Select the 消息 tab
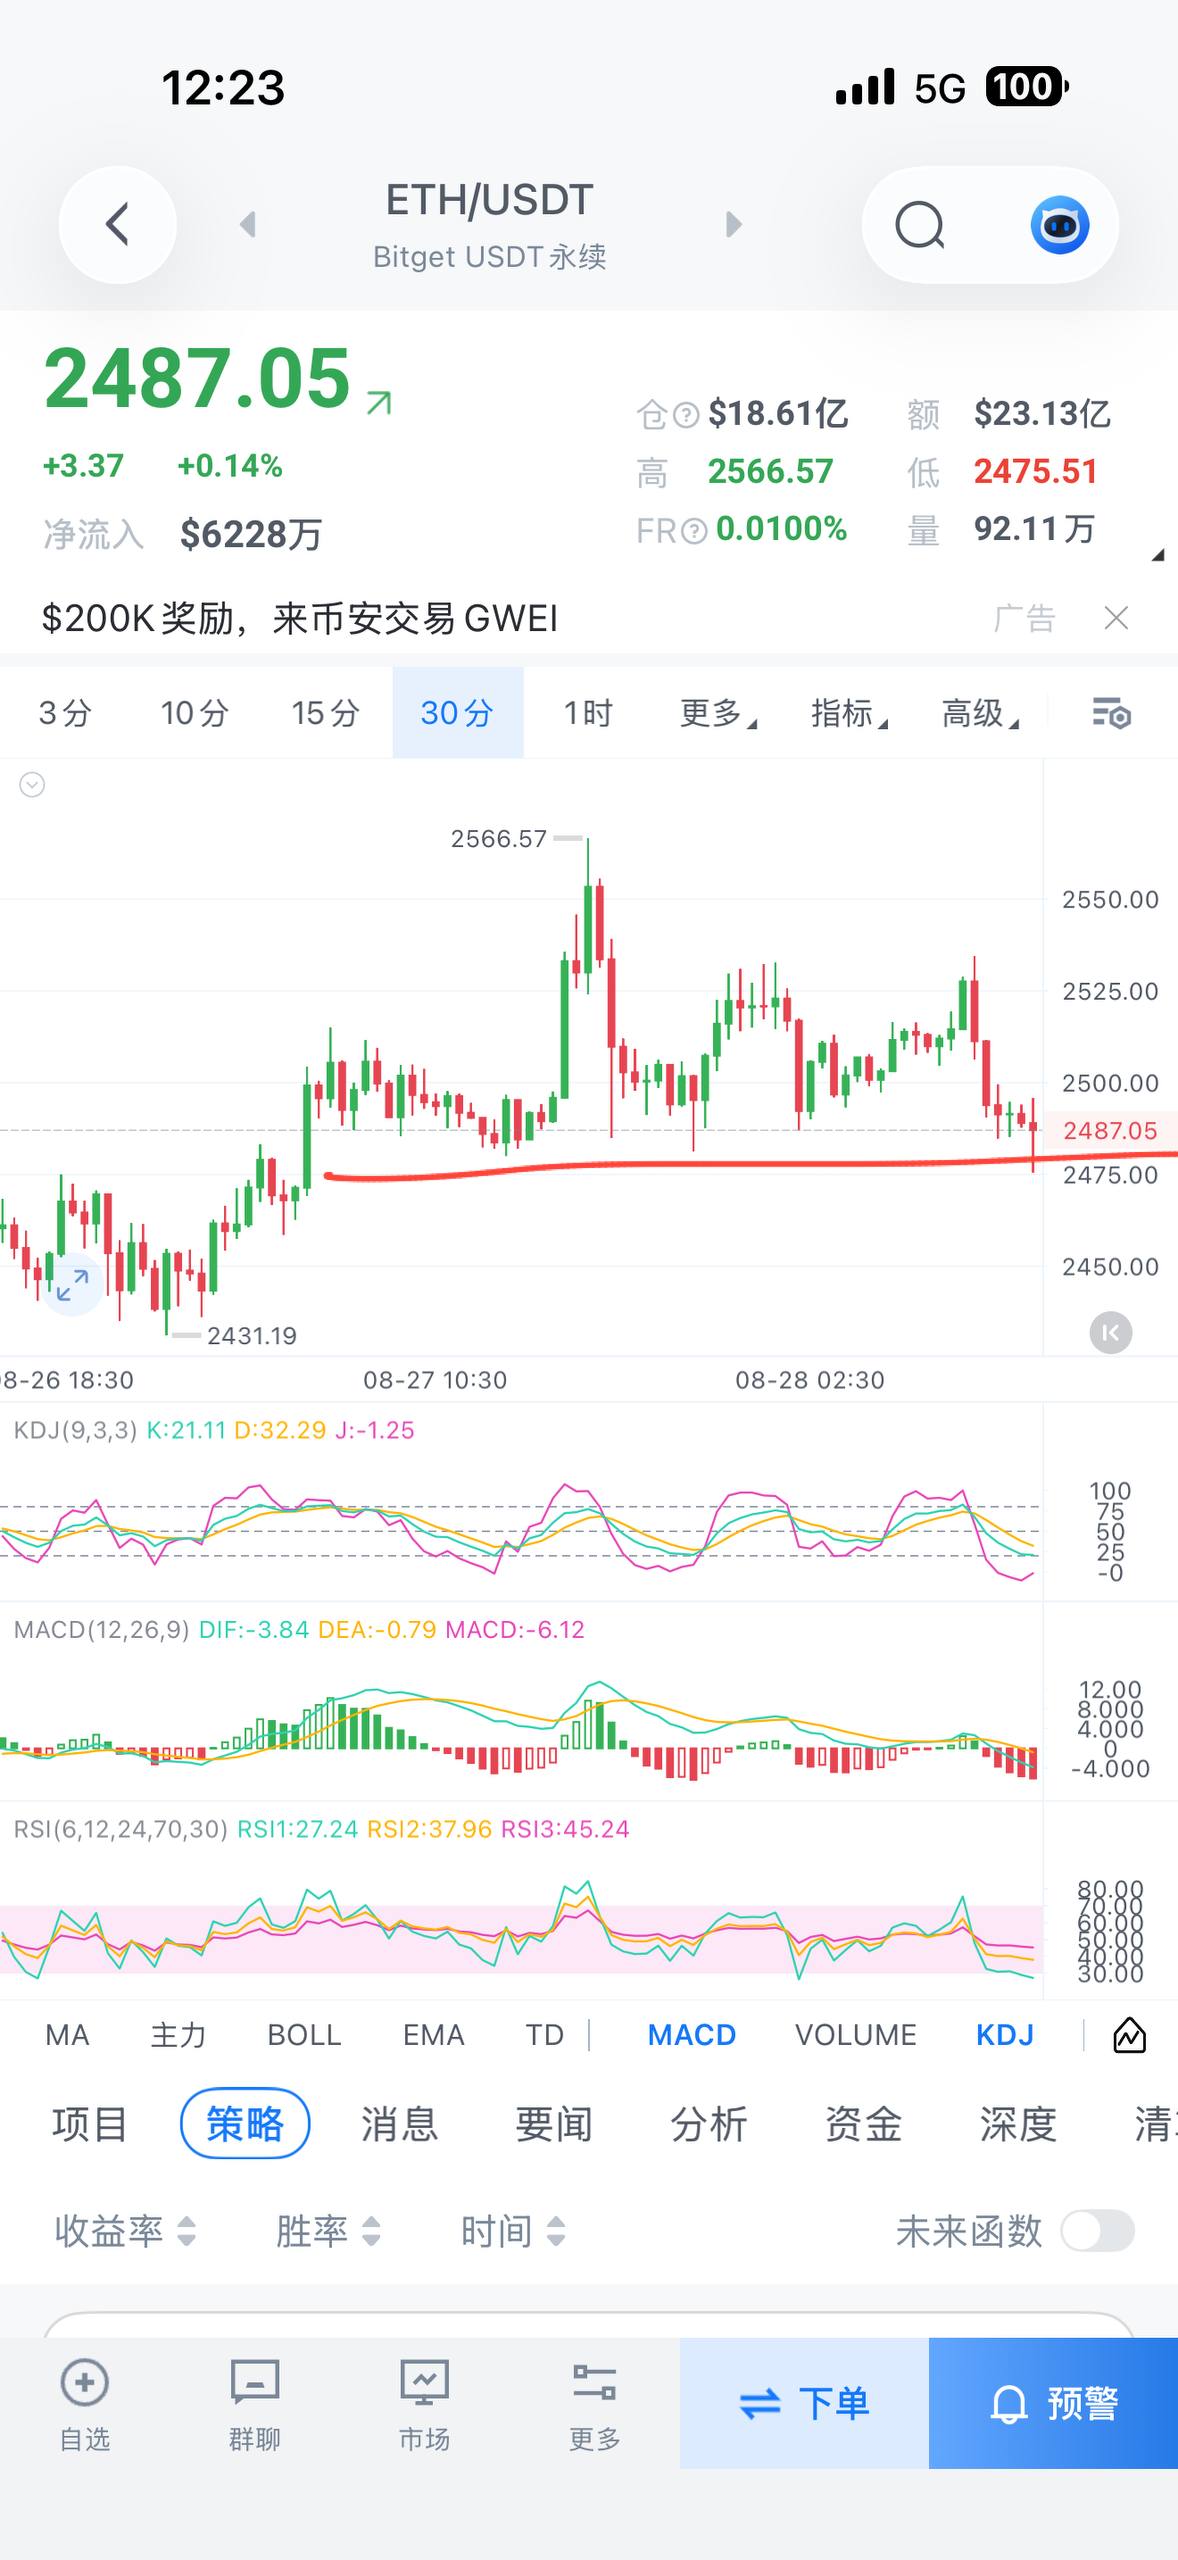The height and width of the screenshot is (2560, 1178). point(400,2124)
